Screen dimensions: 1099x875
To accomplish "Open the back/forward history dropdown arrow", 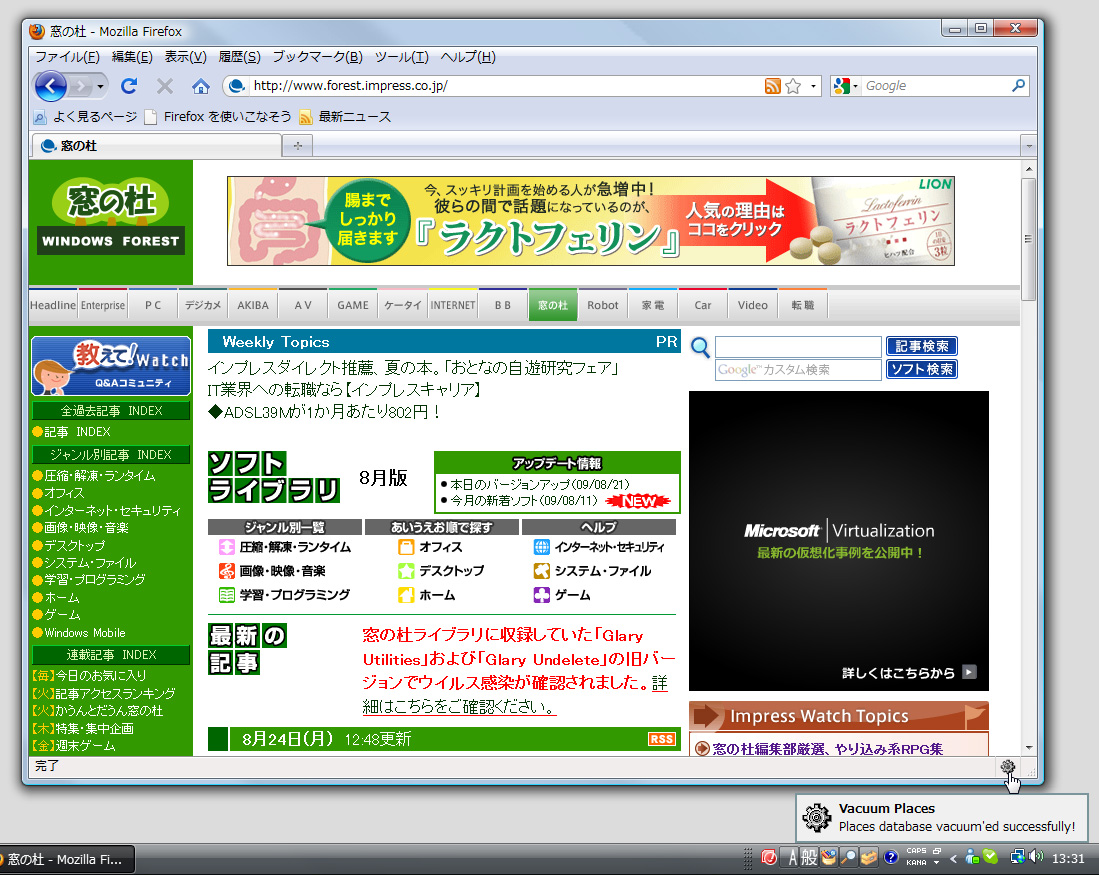I will coord(100,86).
